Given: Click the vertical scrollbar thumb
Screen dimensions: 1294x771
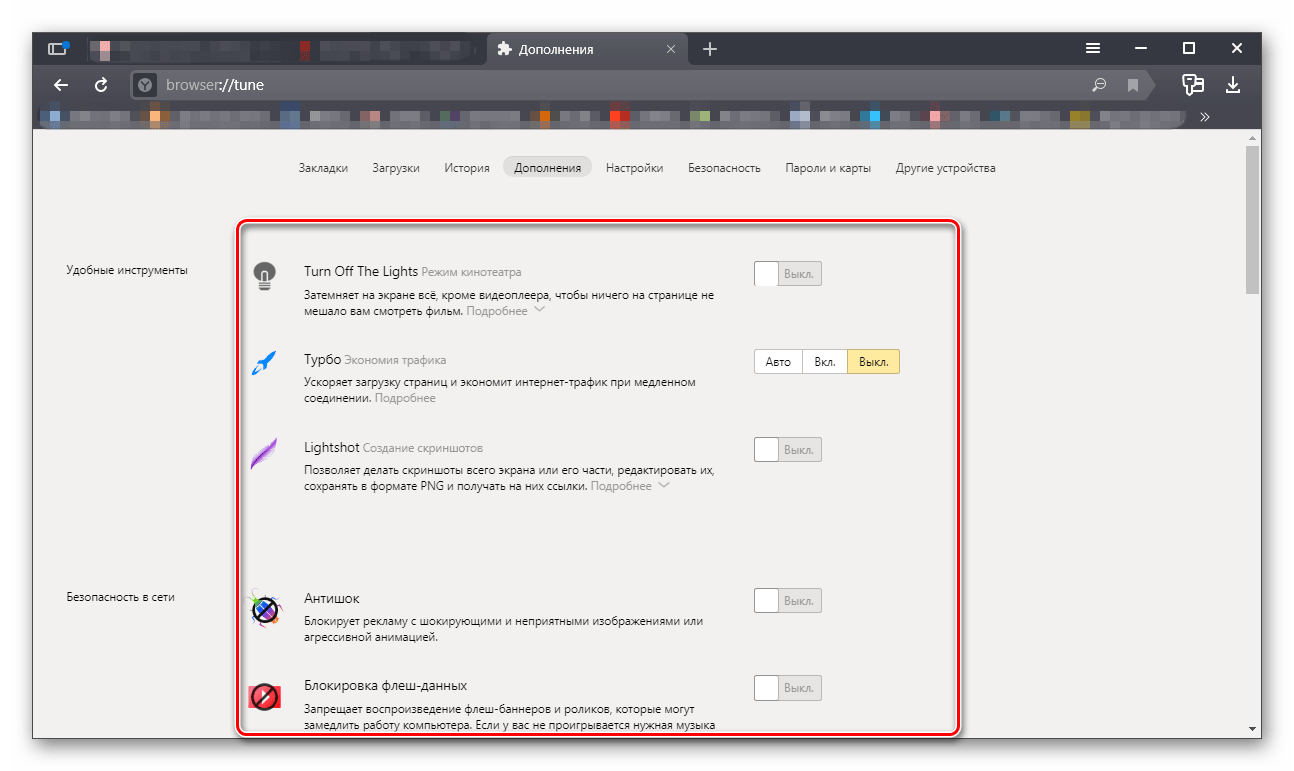Looking at the screenshot, I should pos(1252,220).
